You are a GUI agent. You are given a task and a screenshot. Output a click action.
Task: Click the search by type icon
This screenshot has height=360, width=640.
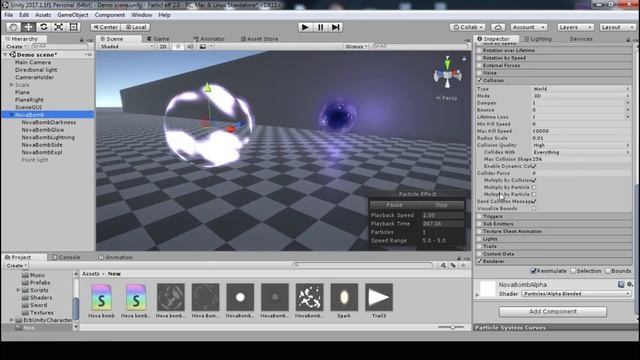pos(444,265)
